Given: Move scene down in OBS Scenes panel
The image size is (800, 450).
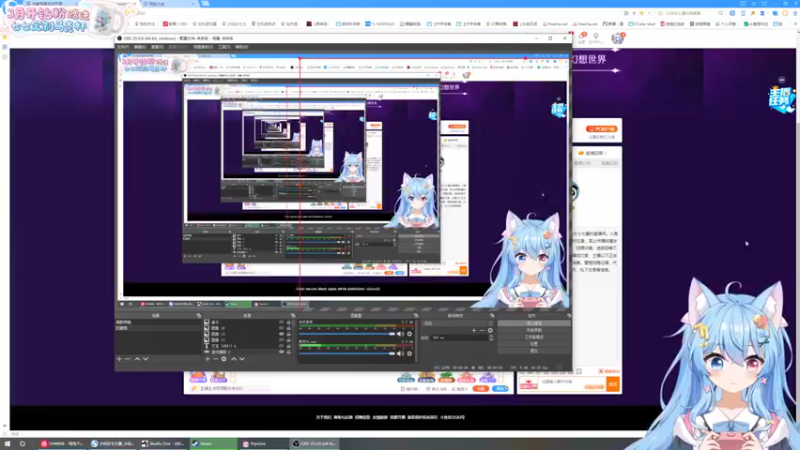Looking at the screenshot, I should [x=146, y=359].
